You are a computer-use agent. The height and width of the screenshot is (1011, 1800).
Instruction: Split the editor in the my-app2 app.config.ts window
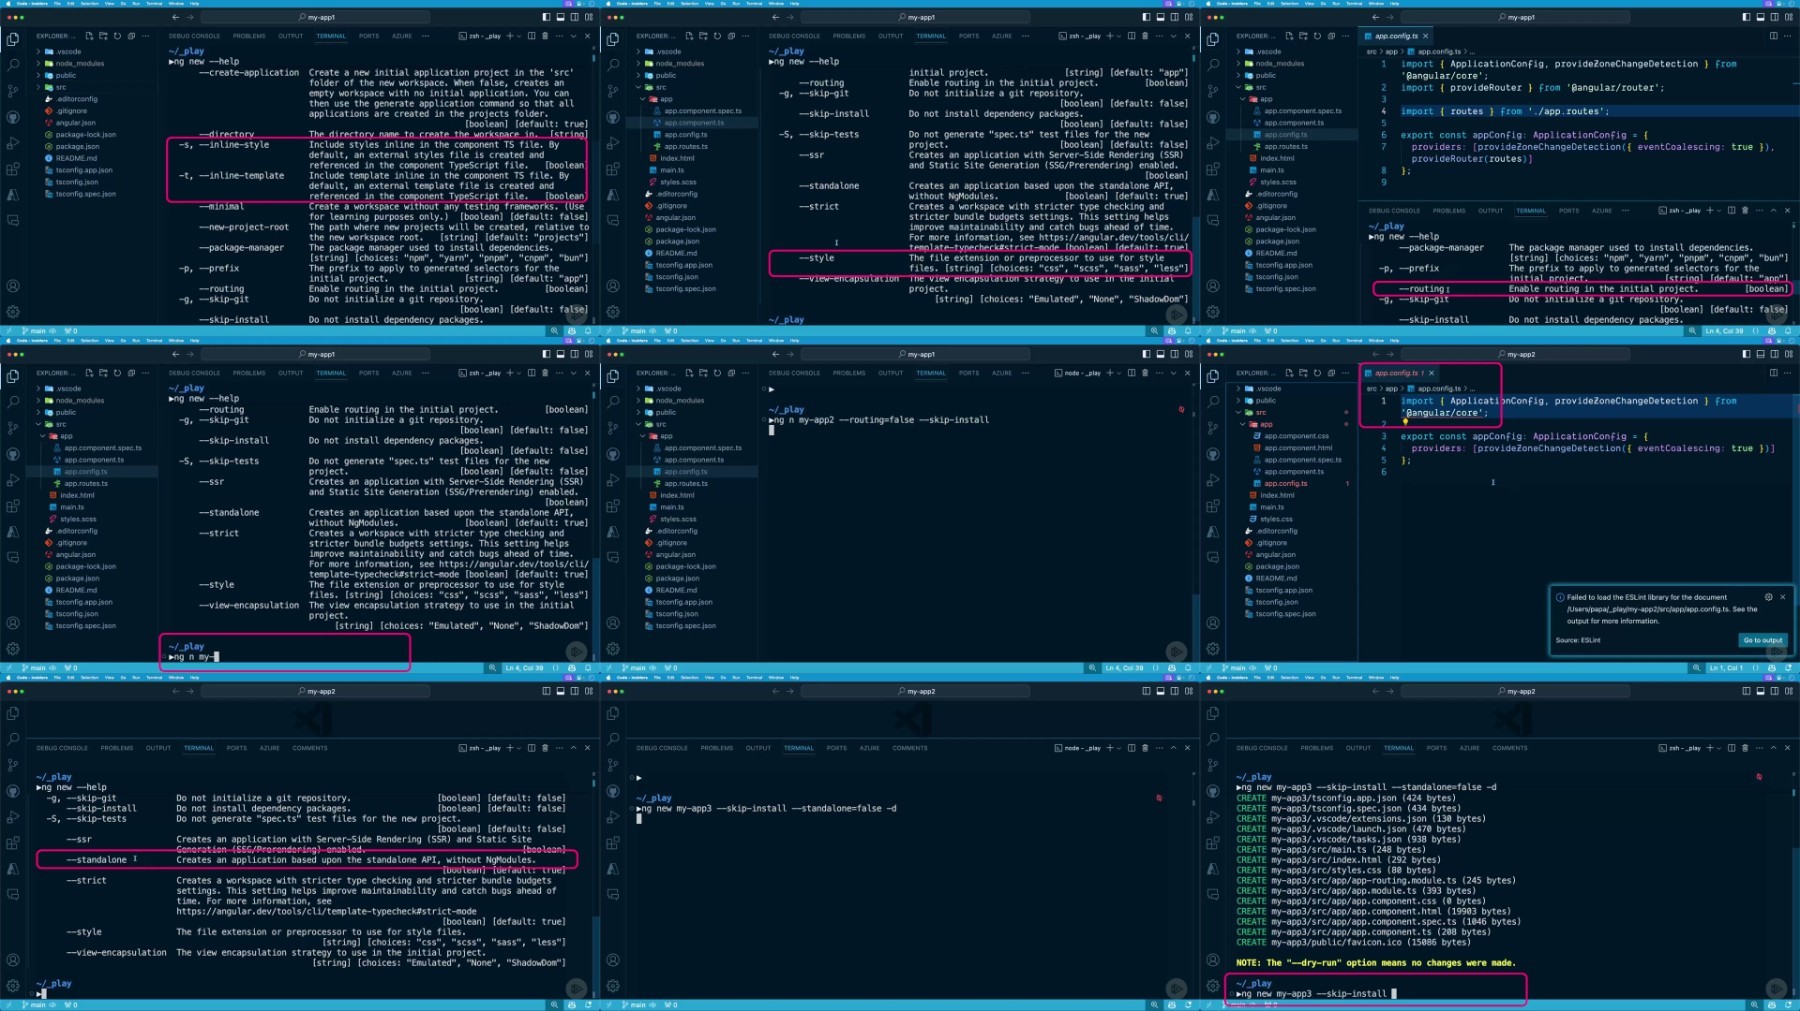tap(1773, 372)
